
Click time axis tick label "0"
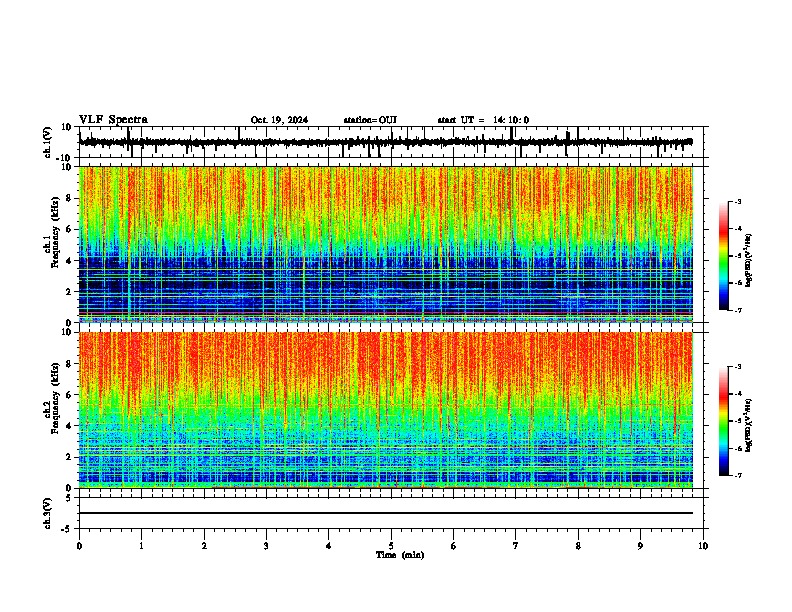pos(79,546)
